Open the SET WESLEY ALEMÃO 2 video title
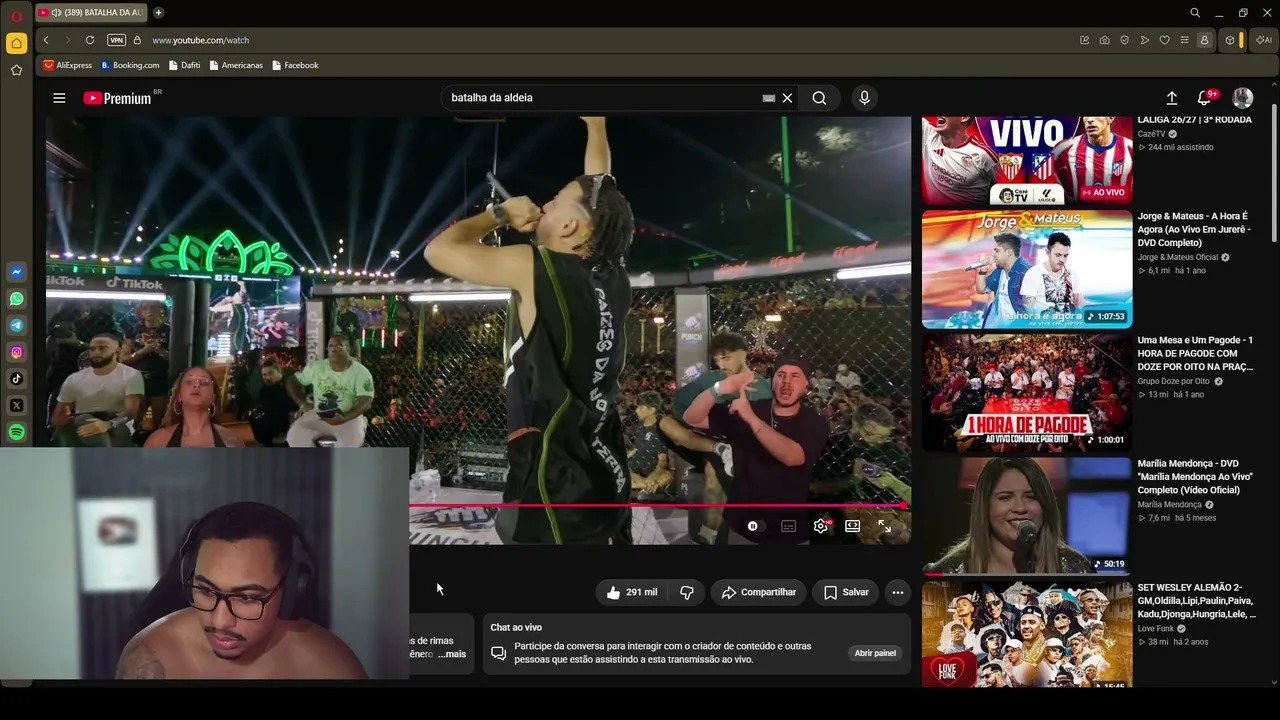1280x720 pixels. [1197, 600]
